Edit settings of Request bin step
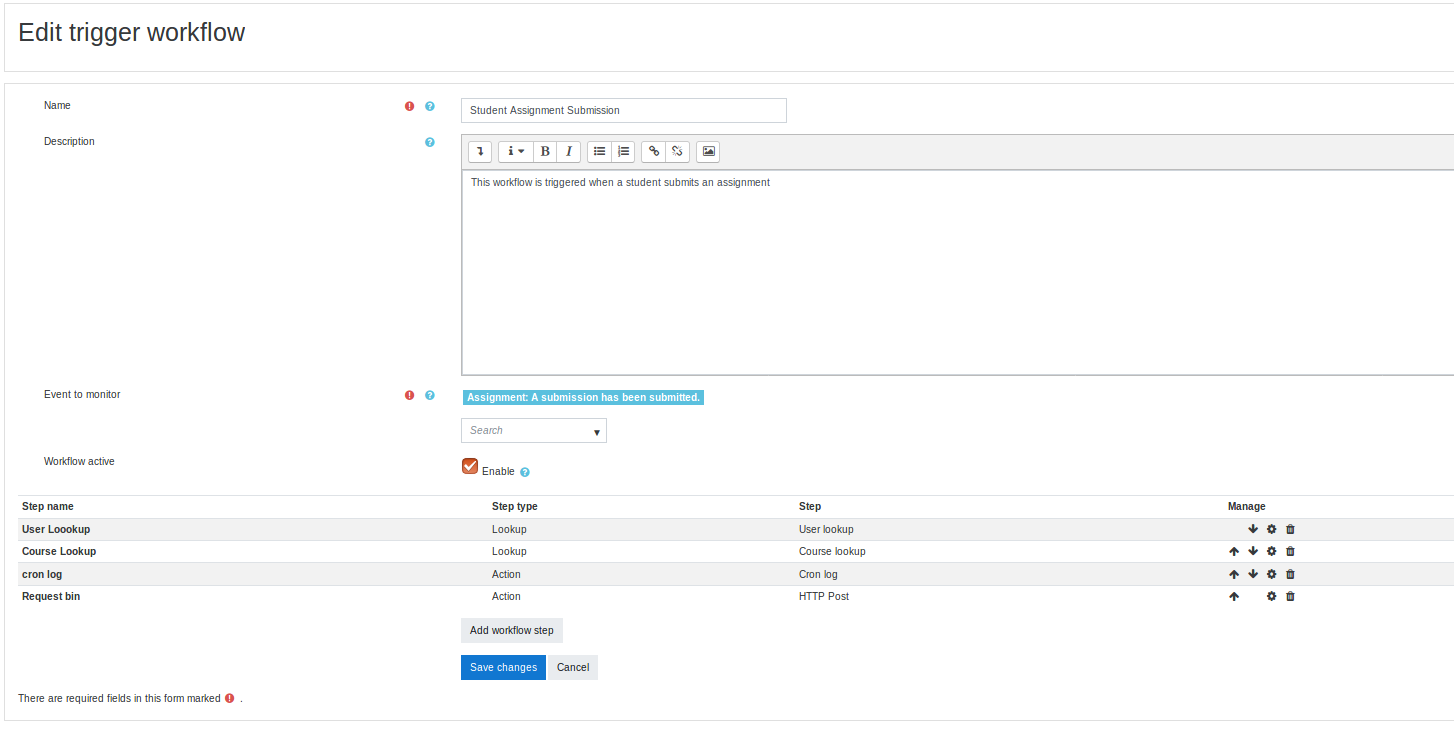The width and height of the screenshot is (1454, 746). click(x=1271, y=596)
